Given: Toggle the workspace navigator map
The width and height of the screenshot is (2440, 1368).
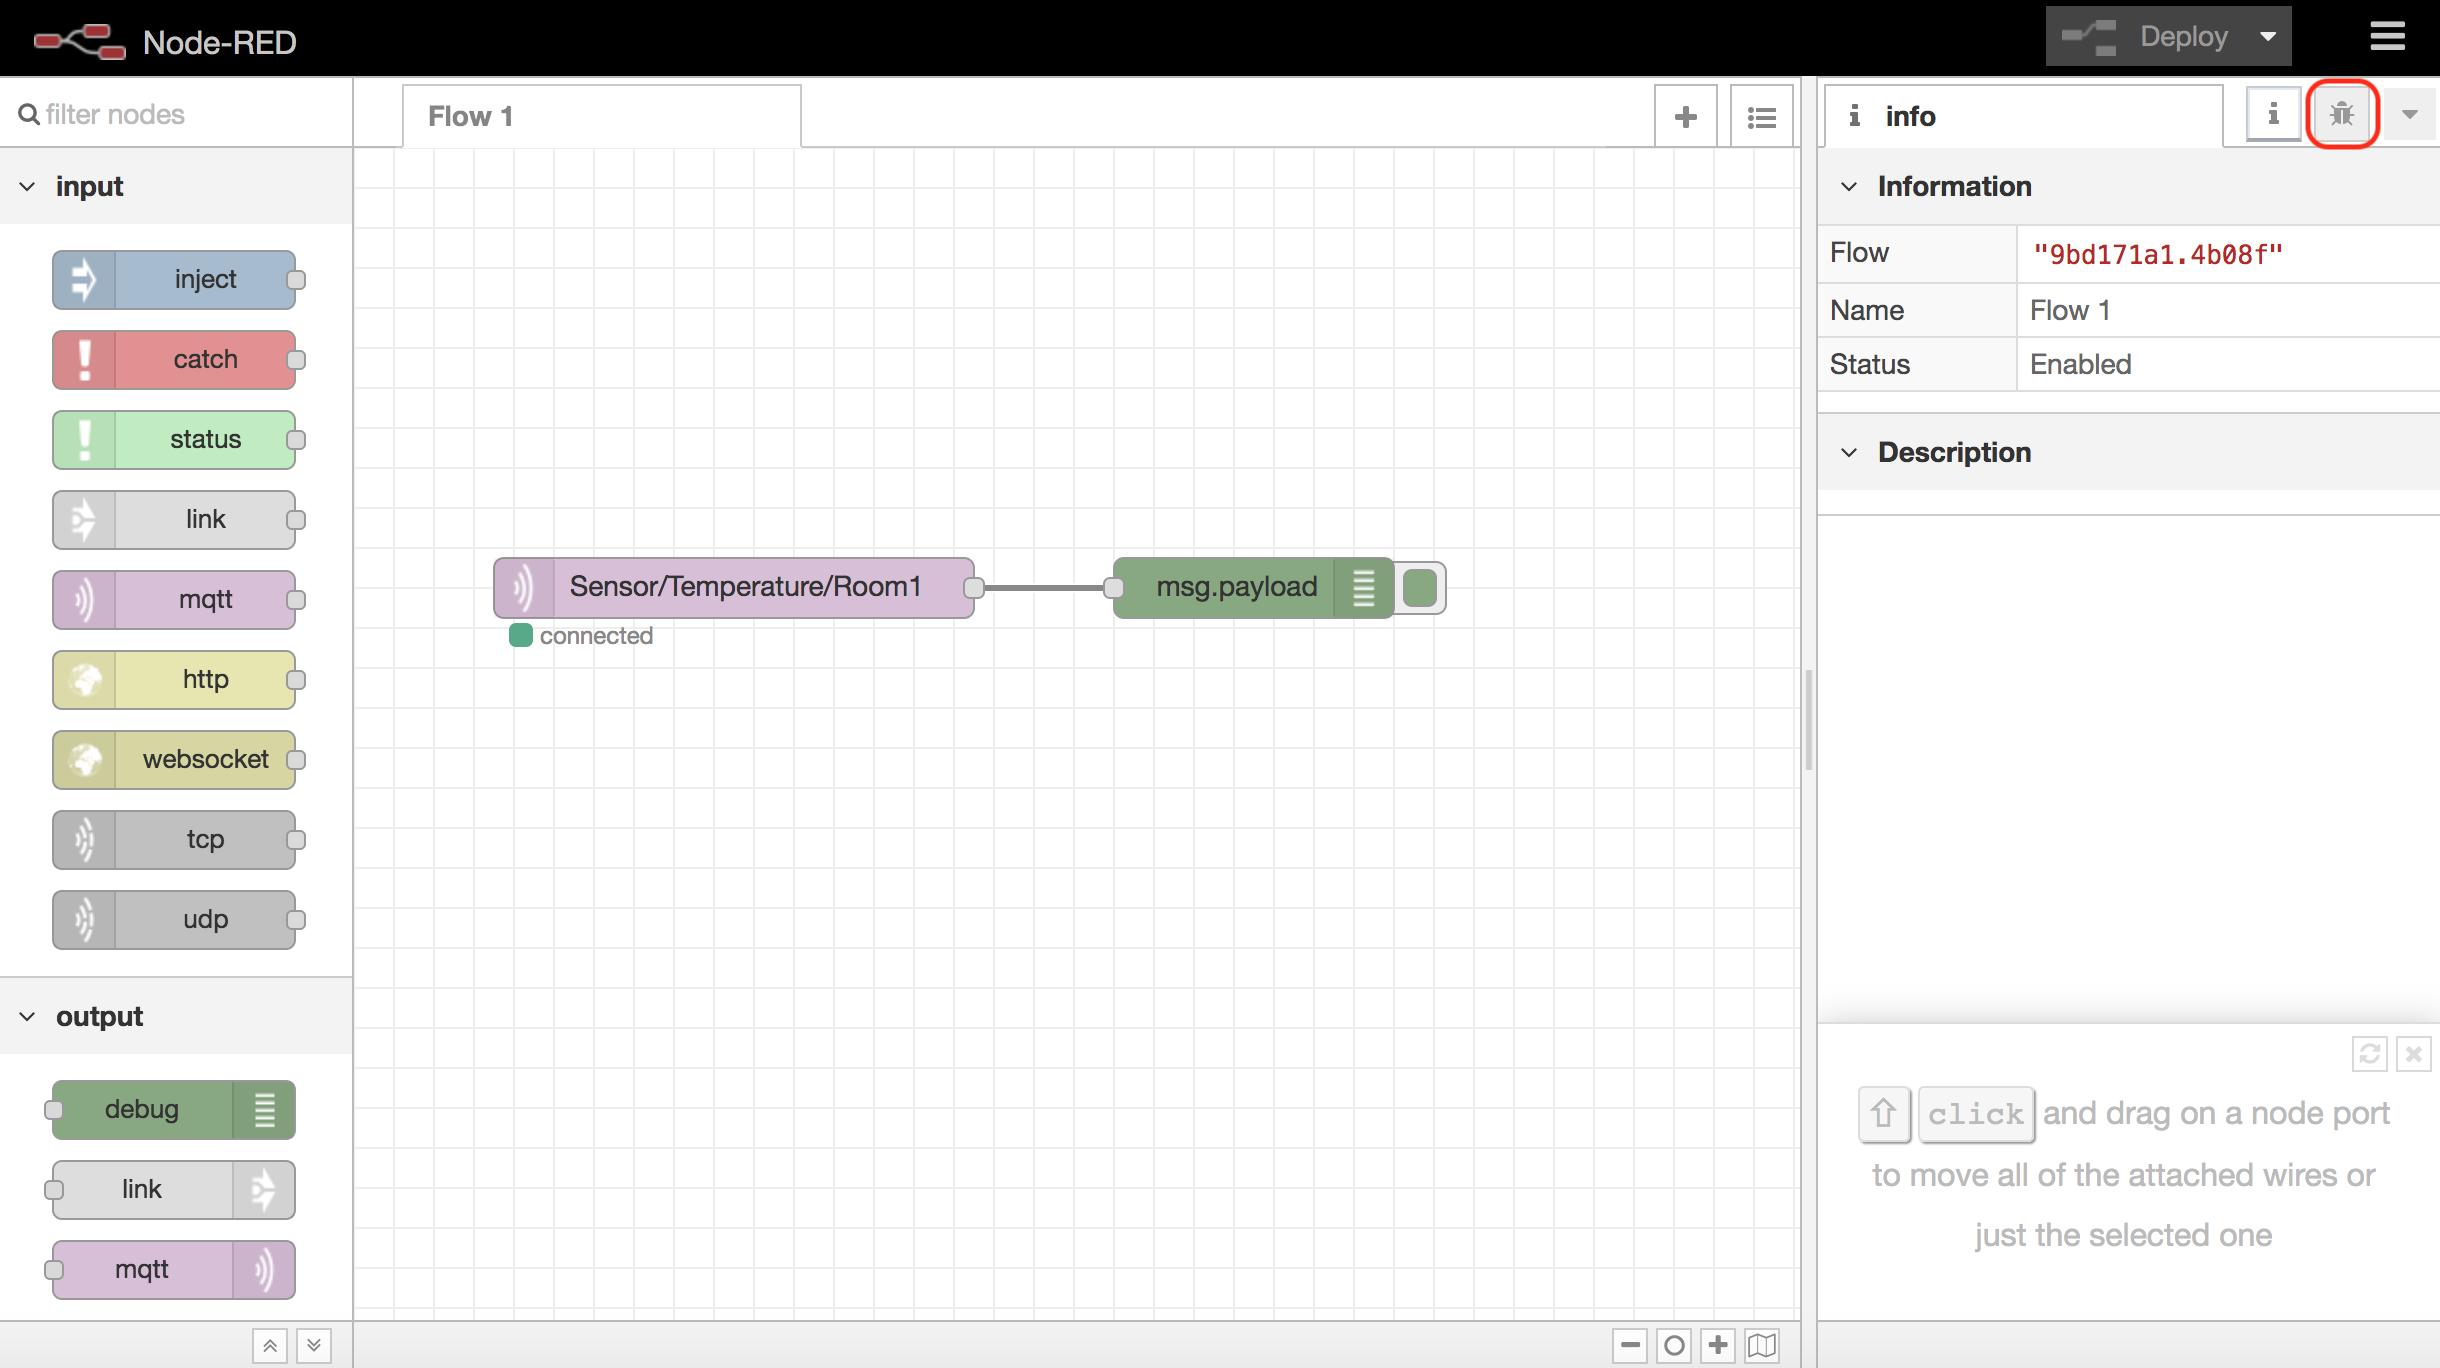Looking at the screenshot, I should (x=1762, y=1345).
